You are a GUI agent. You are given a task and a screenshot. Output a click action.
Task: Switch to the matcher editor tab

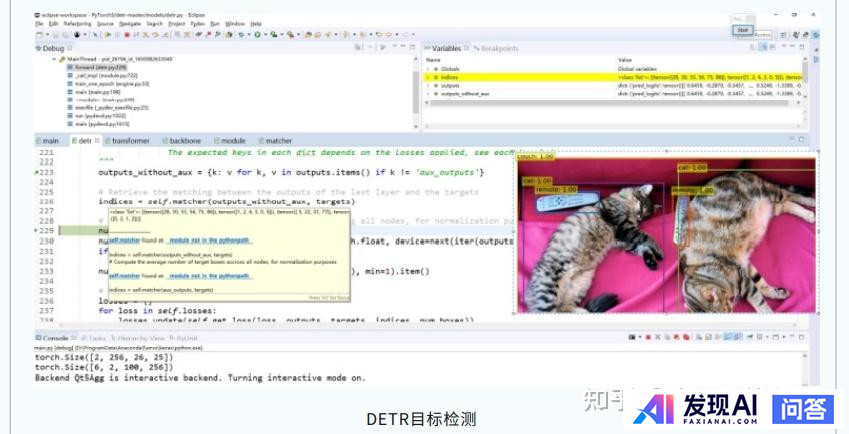[x=273, y=141]
